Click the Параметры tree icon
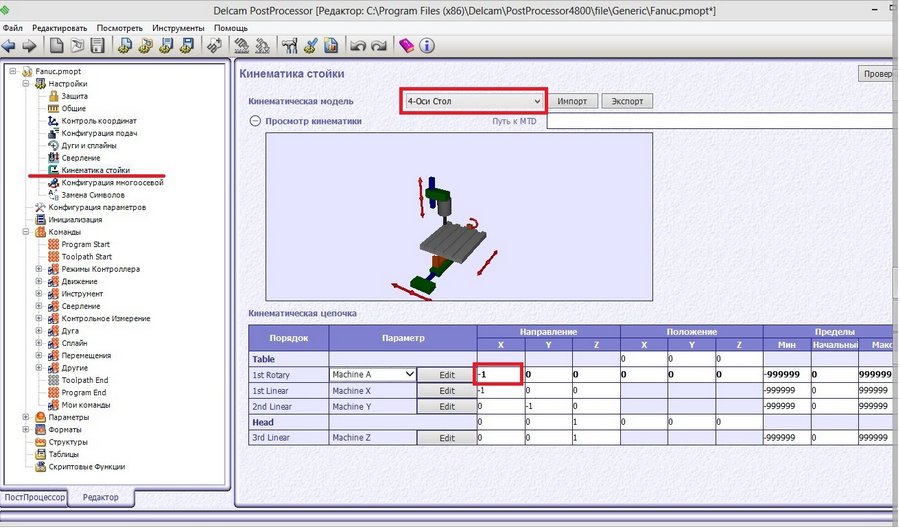 tap(40, 417)
